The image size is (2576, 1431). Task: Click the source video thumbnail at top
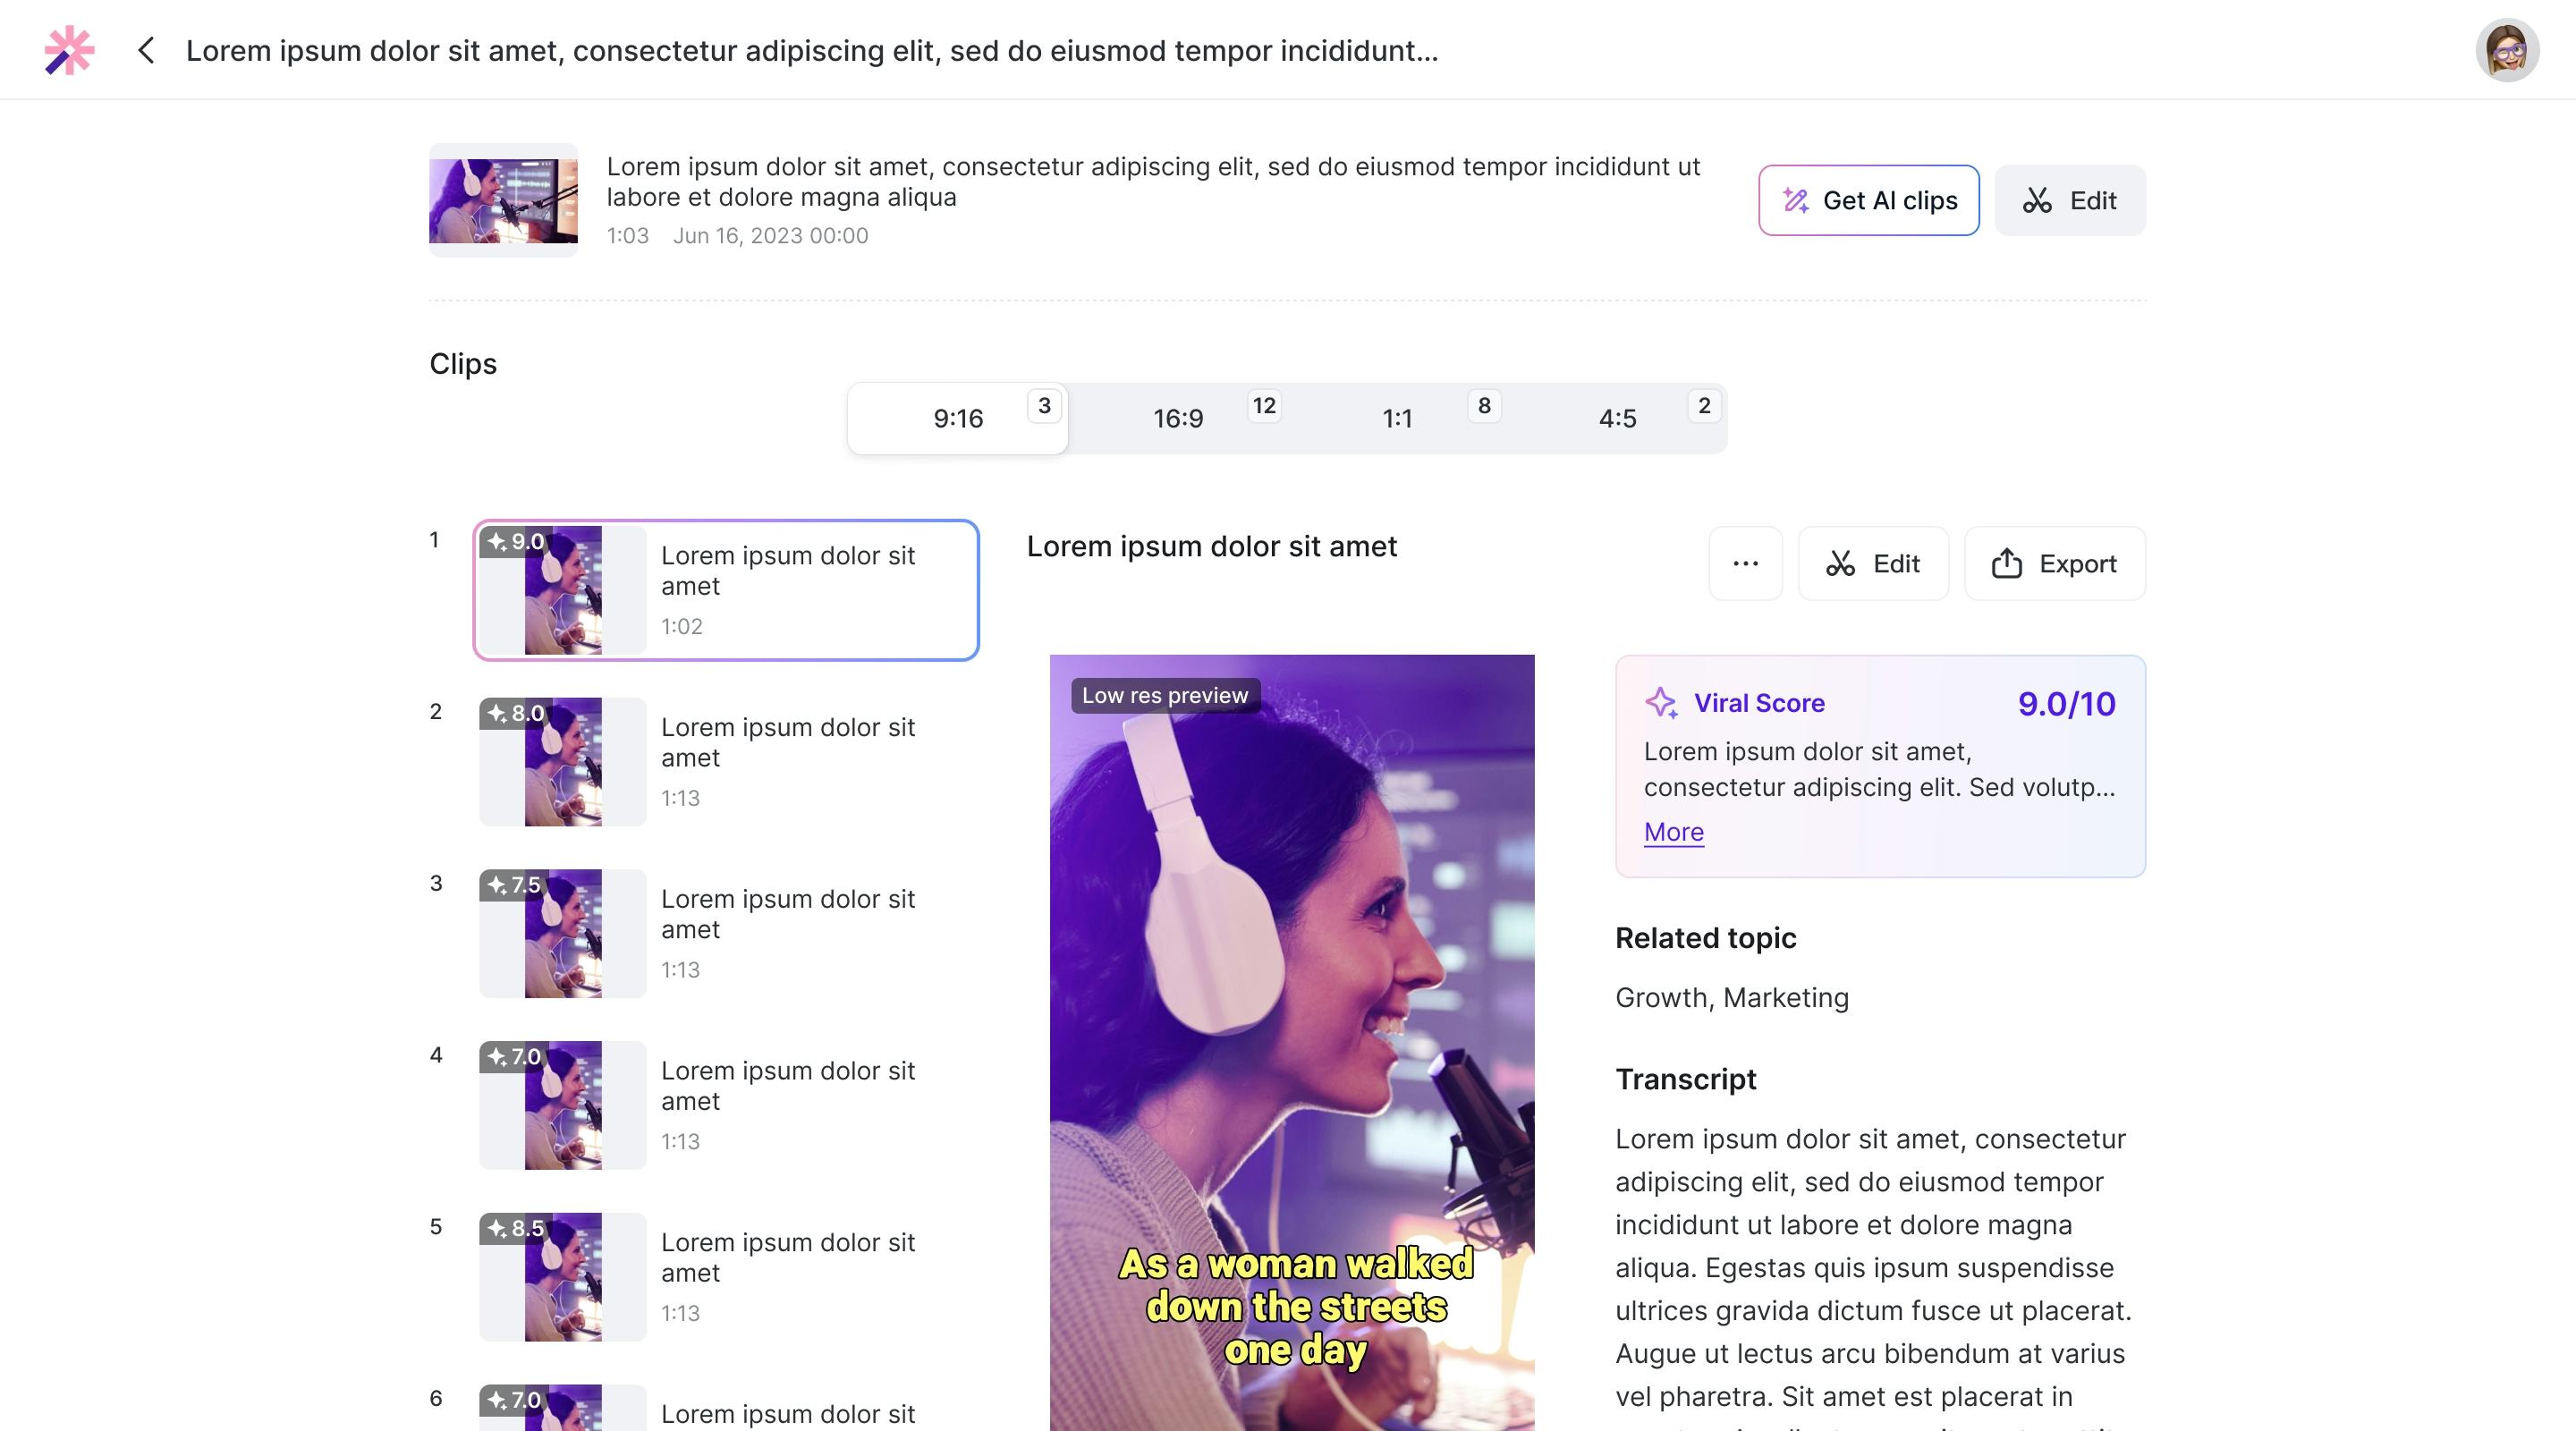(x=503, y=200)
